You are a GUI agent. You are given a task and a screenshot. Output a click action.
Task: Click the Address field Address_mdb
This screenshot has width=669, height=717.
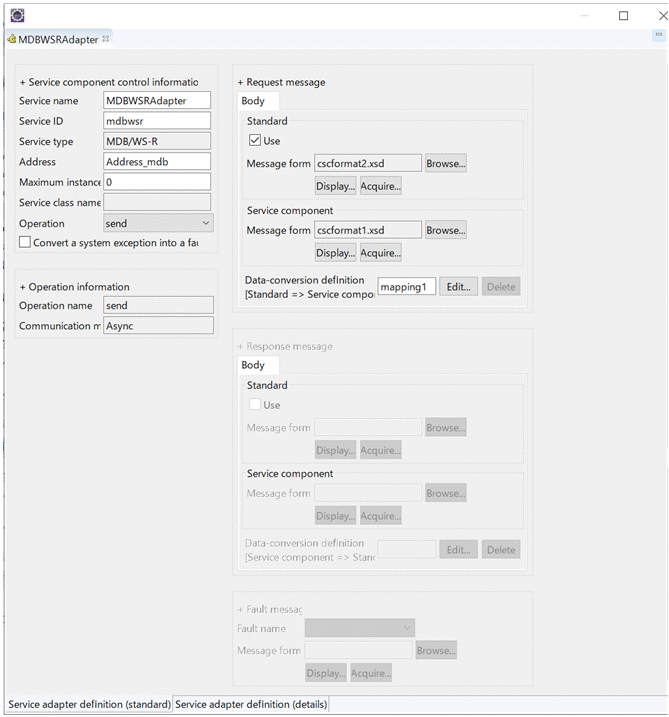point(157,161)
